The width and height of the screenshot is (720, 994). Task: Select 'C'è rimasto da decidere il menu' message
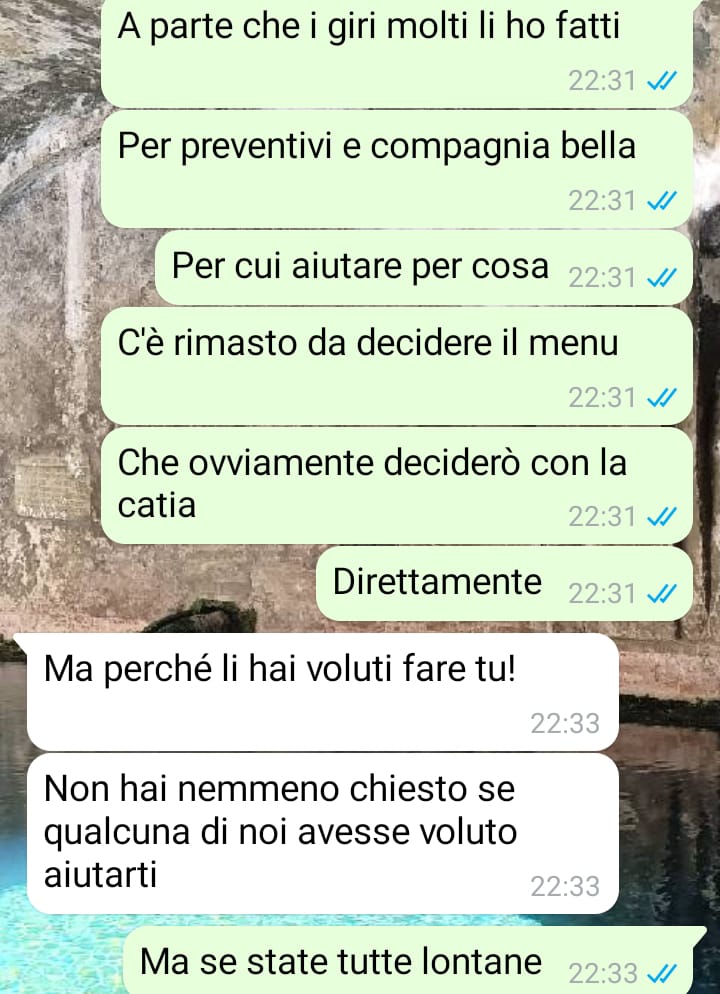tap(397, 366)
